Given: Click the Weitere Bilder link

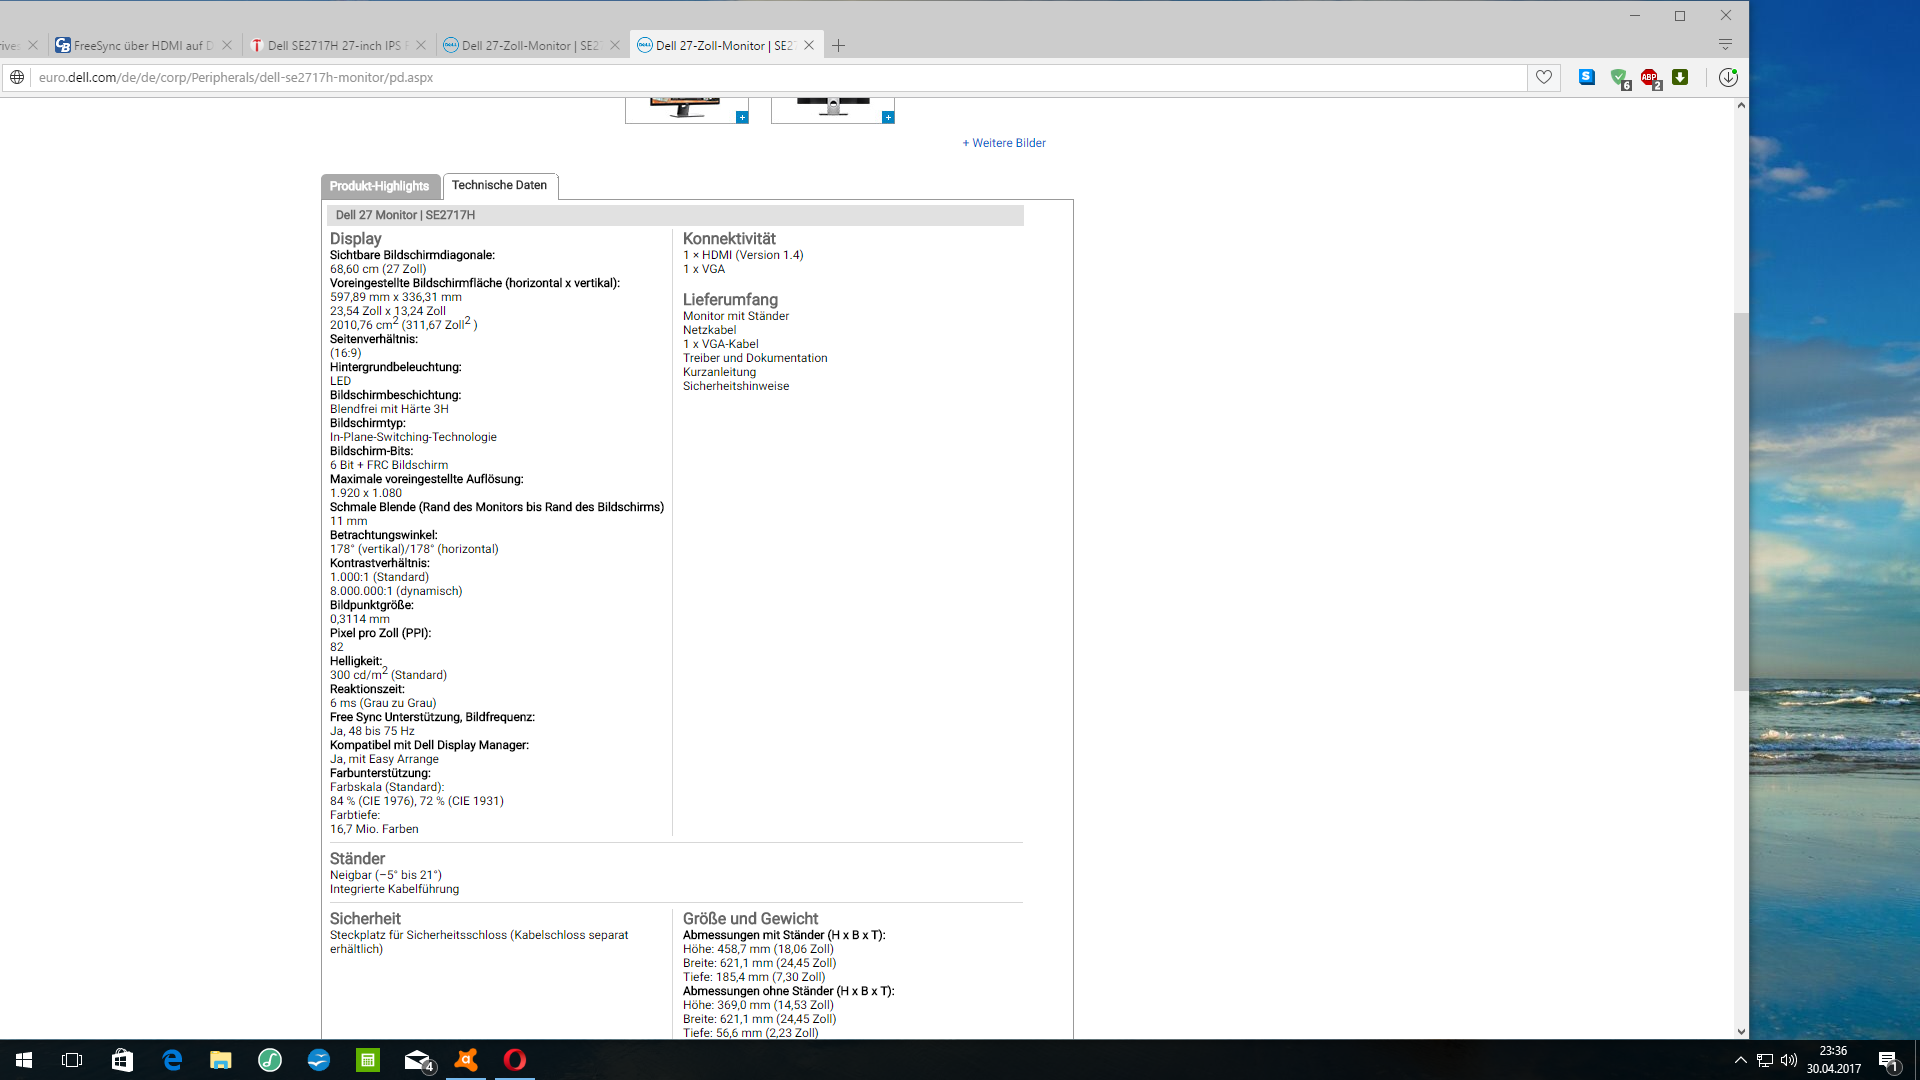Looking at the screenshot, I should click(x=1004, y=143).
